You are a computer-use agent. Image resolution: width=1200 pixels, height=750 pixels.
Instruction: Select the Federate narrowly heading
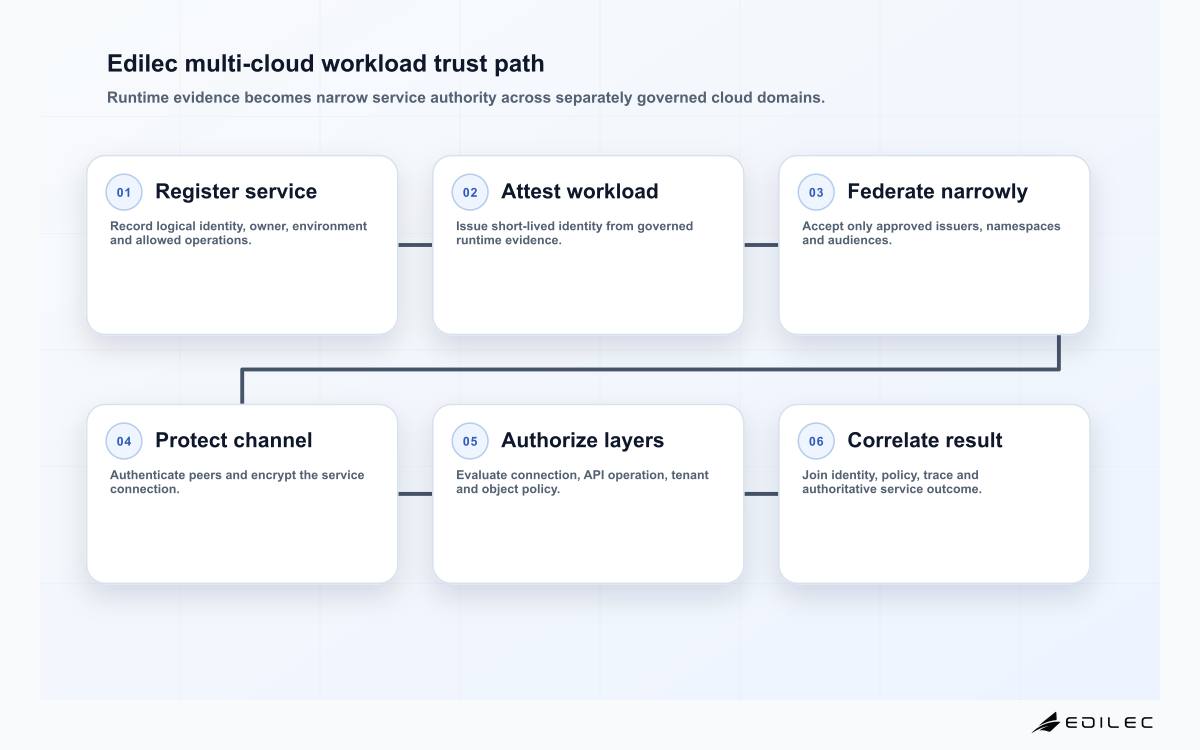click(937, 191)
